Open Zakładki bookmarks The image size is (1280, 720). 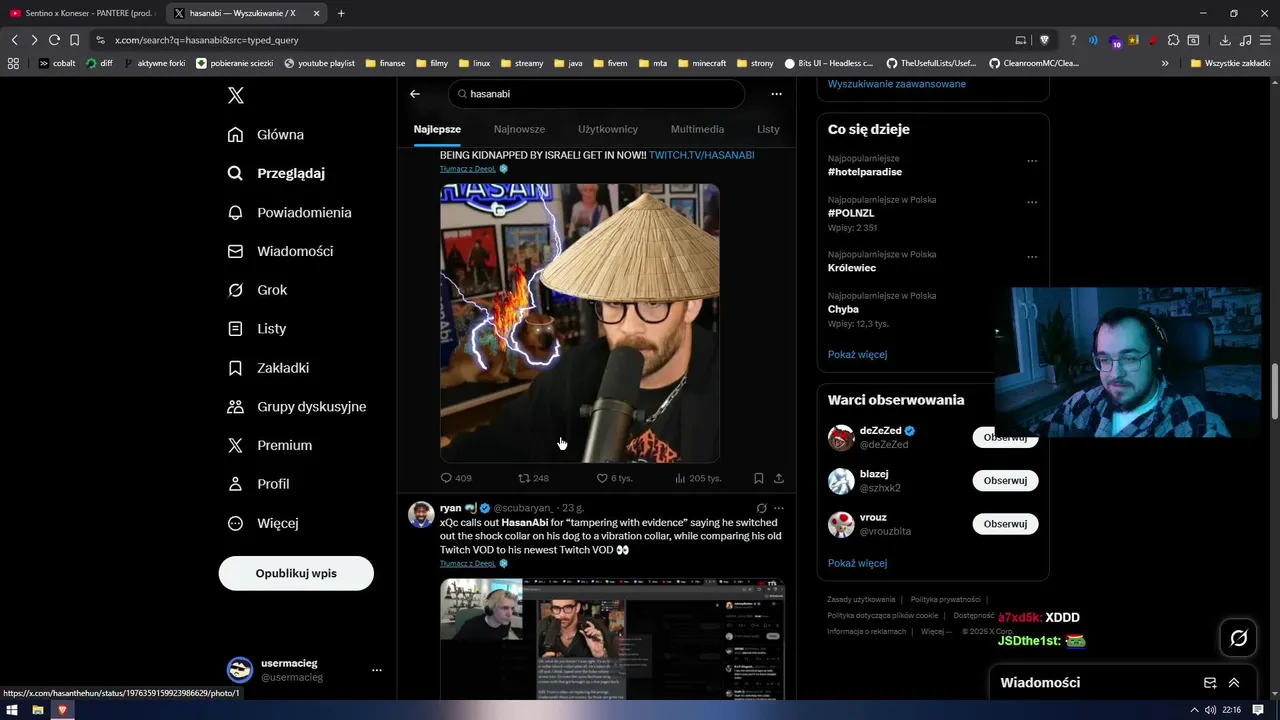(x=268, y=367)
